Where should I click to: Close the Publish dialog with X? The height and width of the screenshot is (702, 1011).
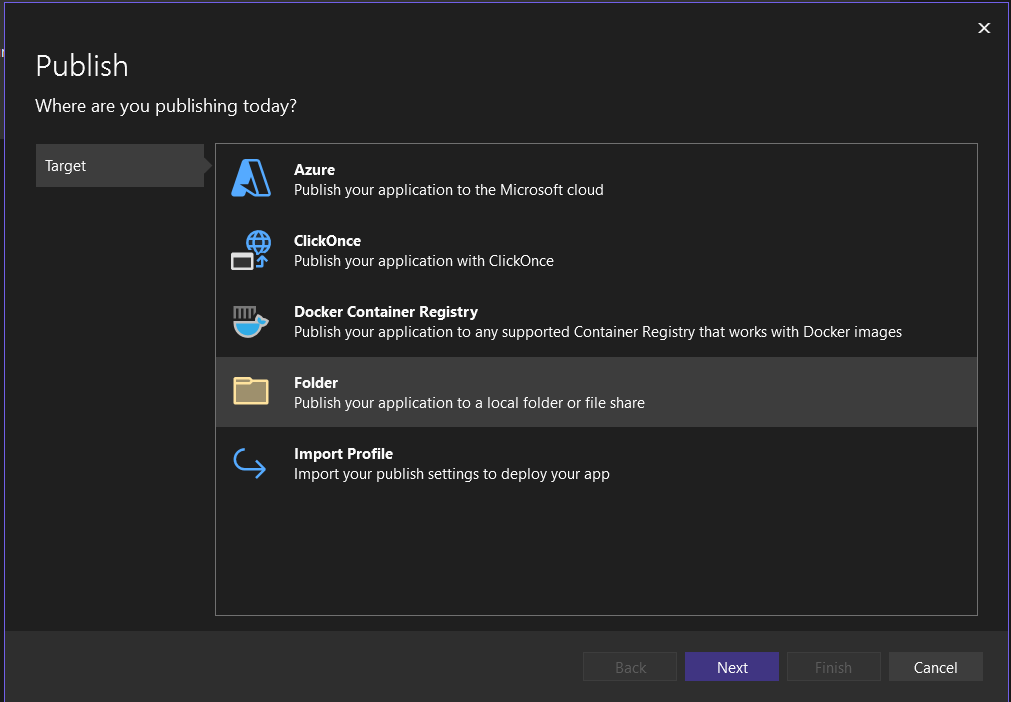click(984, 28)
